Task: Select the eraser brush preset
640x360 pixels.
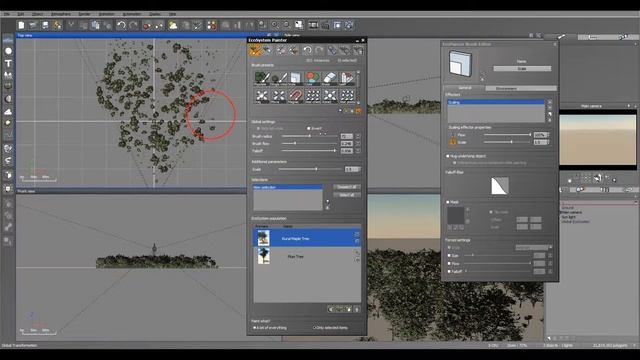Action: pos(330,78)
